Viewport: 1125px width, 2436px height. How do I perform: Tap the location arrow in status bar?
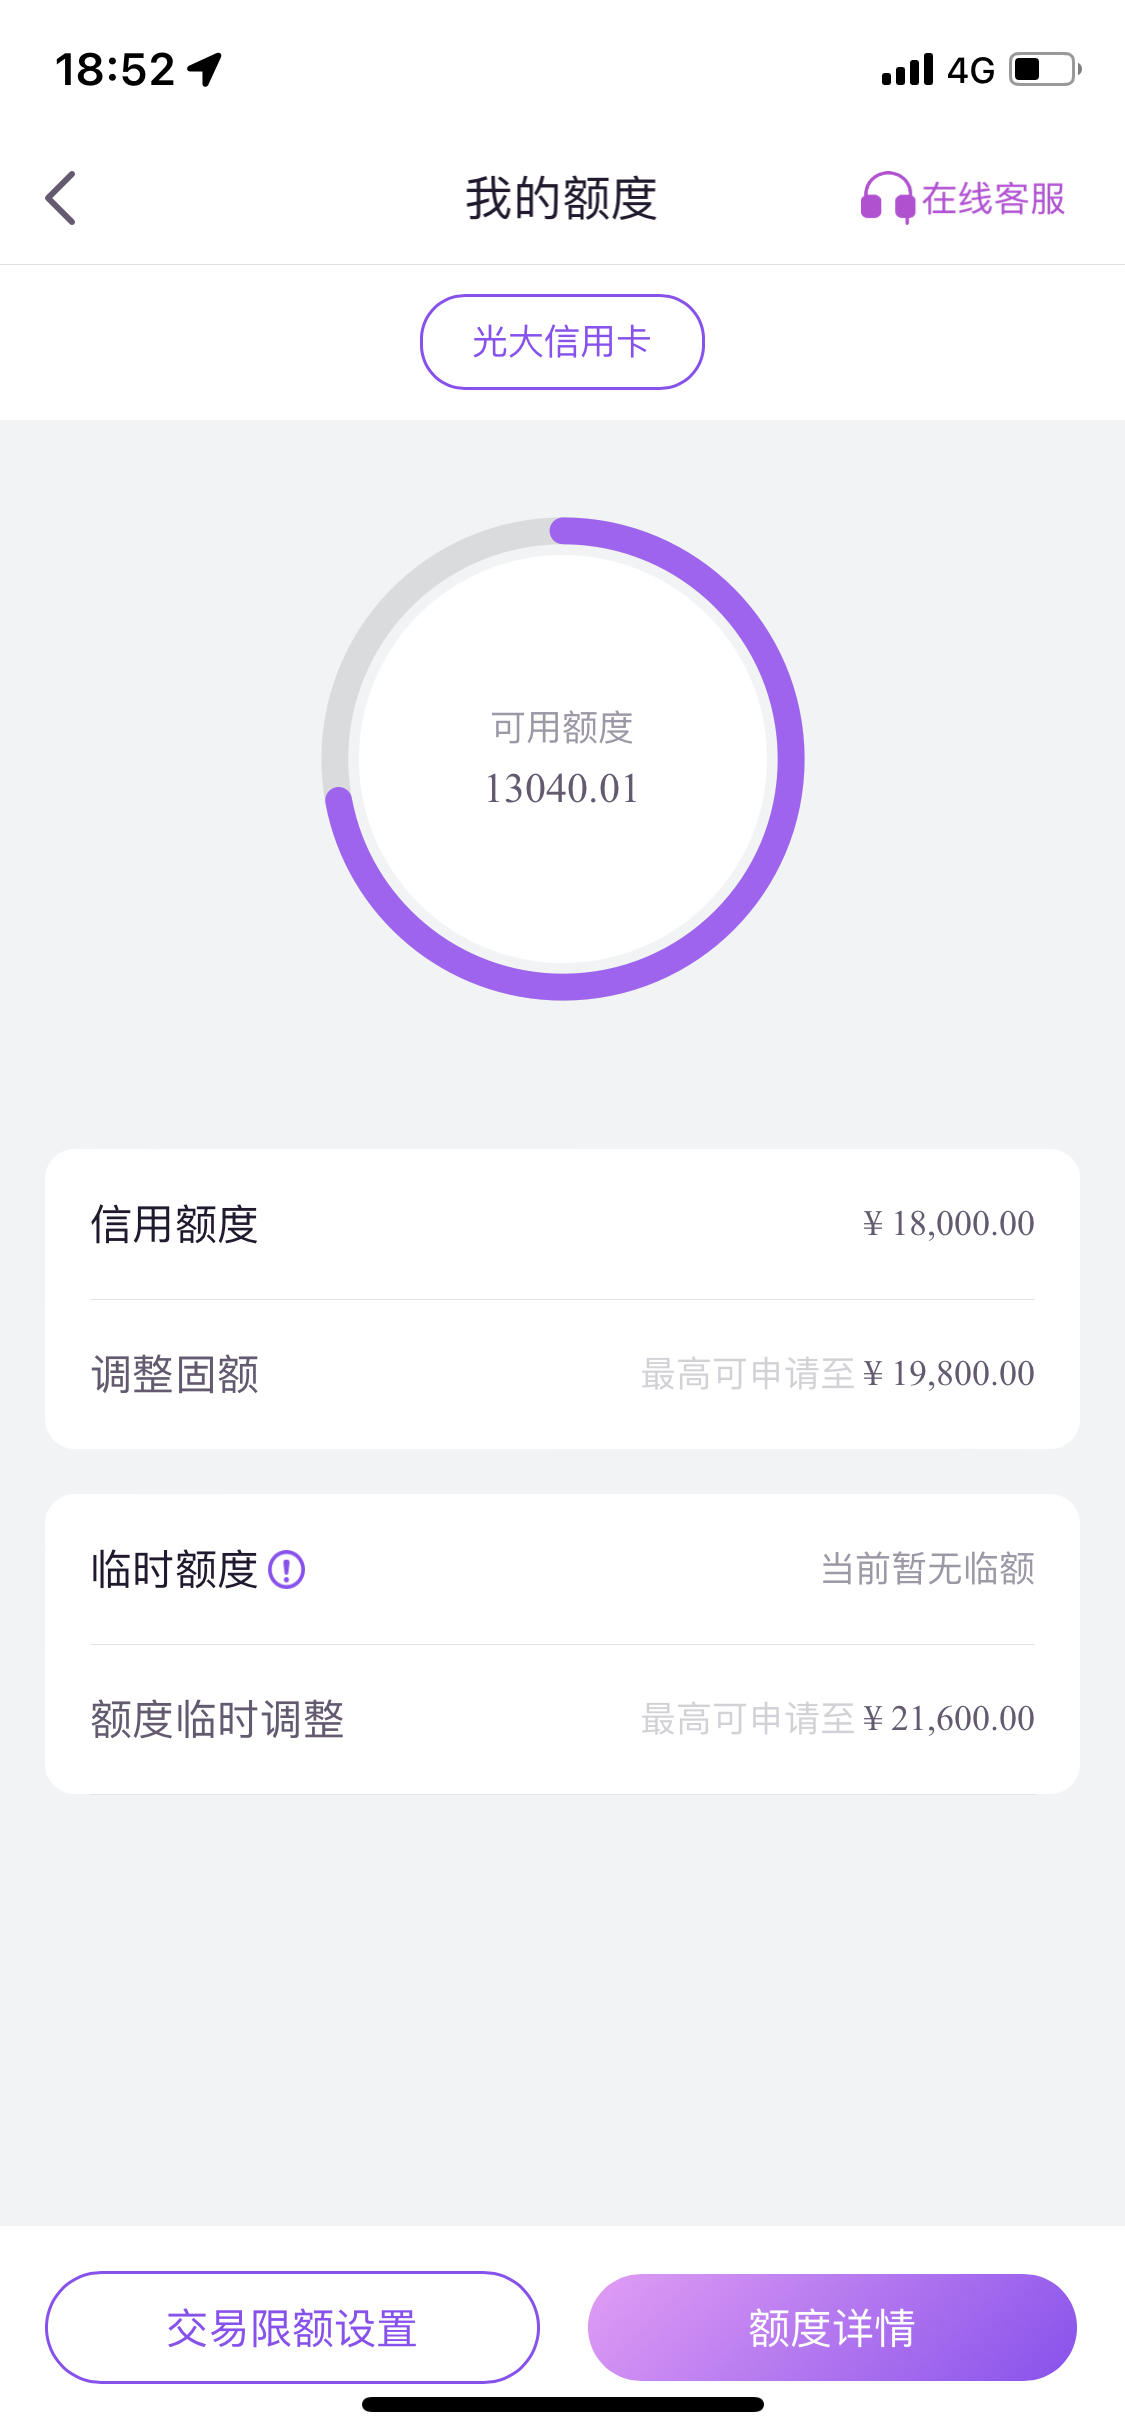point(205,69)
